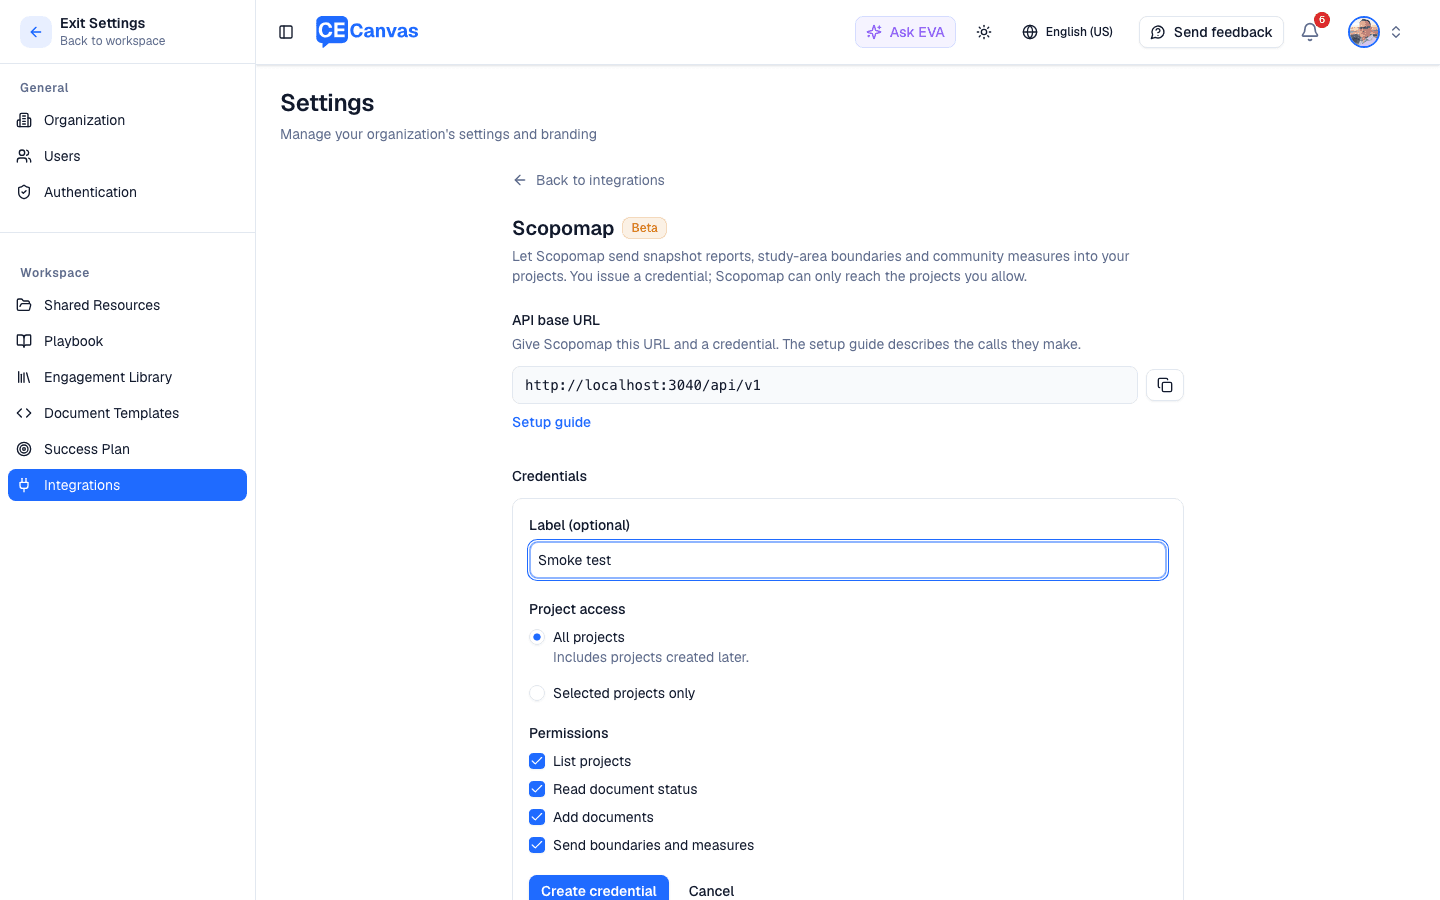The image size is (1440, 900).
Task: Open notifications bell icon
Action: point(1310,32)
